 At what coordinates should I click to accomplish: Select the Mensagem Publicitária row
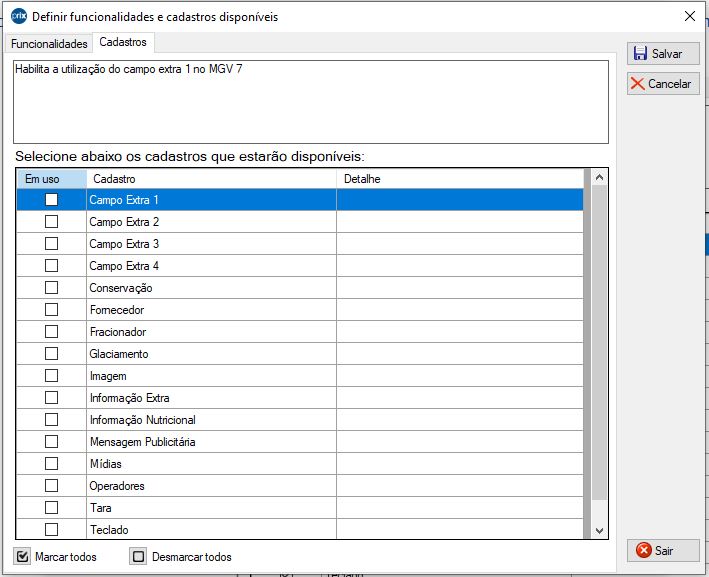click(210, 442)
